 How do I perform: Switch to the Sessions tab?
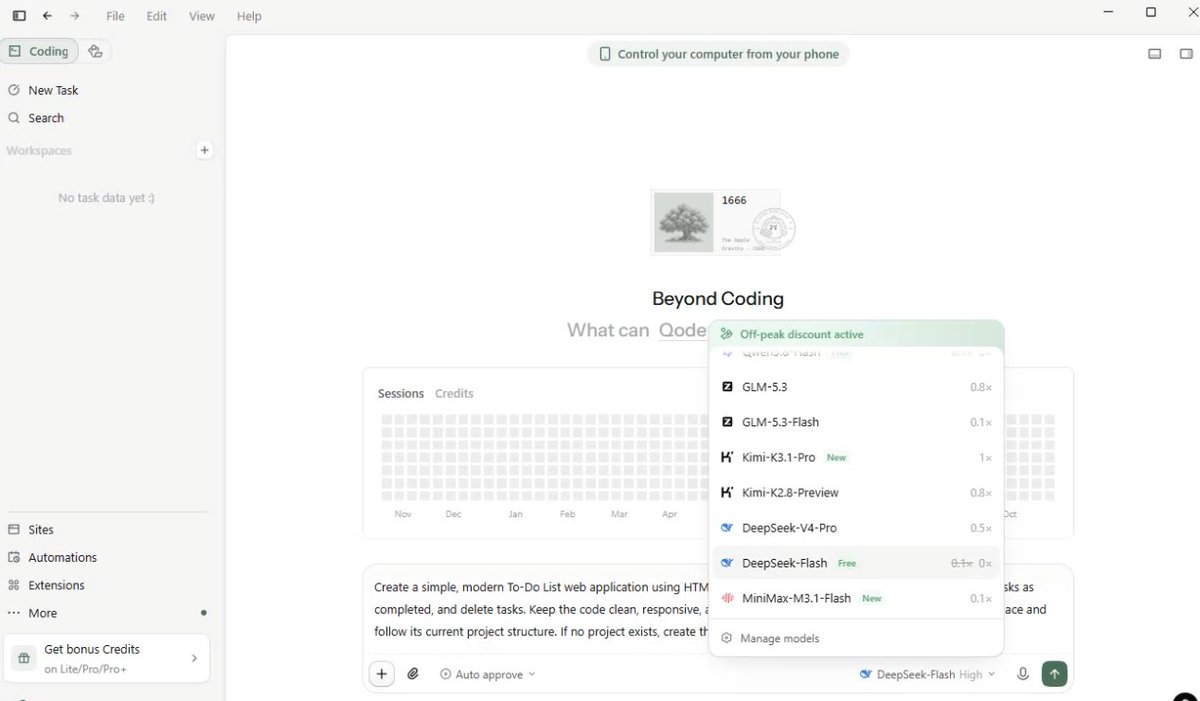[x=401, y=393]
